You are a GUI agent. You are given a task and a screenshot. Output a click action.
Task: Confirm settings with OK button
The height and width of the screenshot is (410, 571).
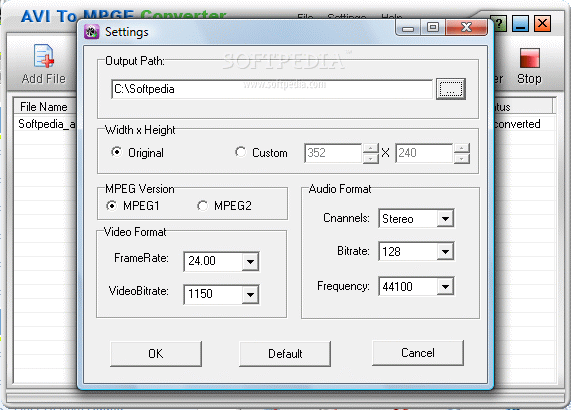tap(156, 354)
